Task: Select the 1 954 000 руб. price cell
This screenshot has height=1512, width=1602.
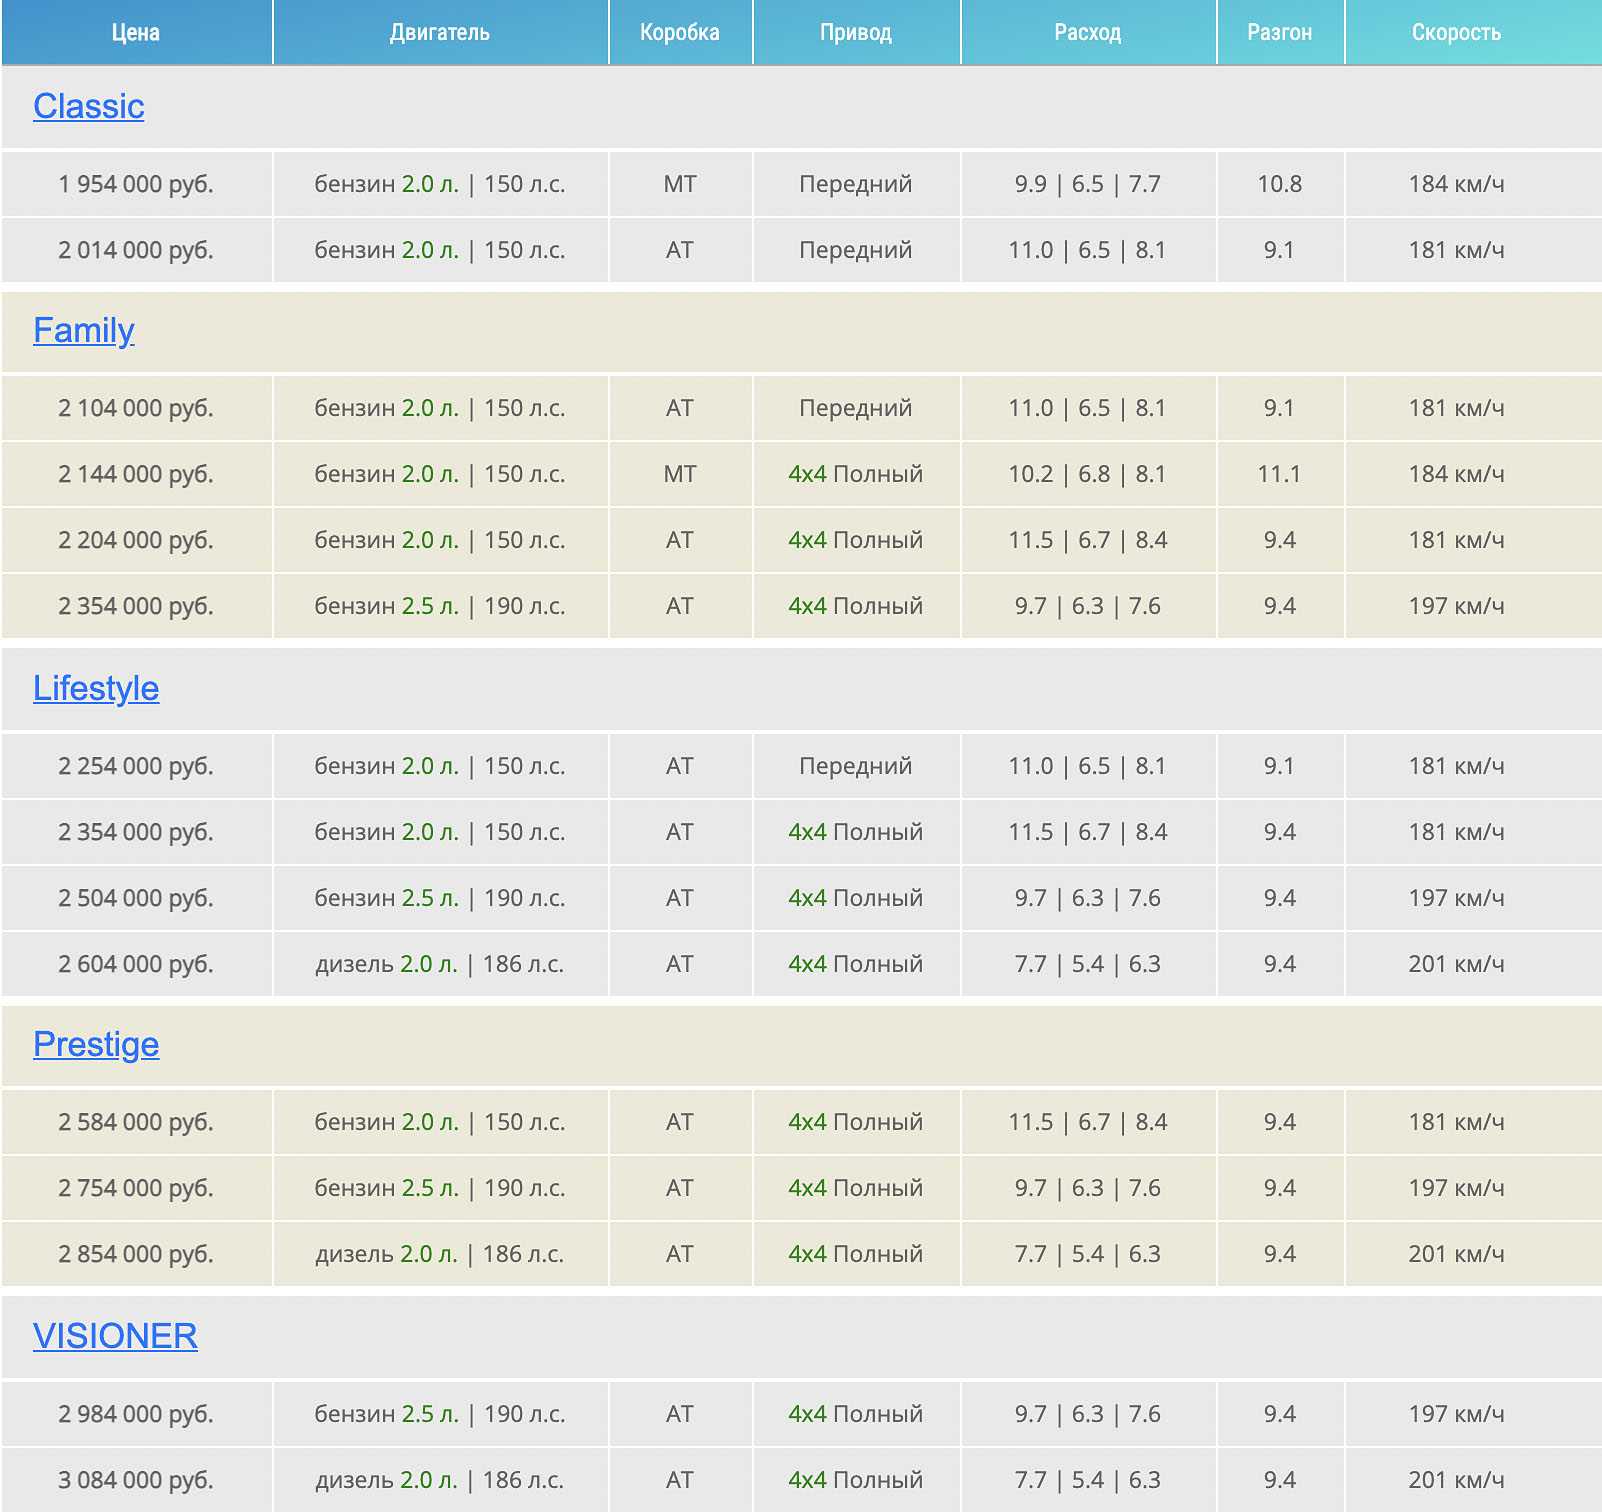Action: pyautogui.click(x=136, y=184)
